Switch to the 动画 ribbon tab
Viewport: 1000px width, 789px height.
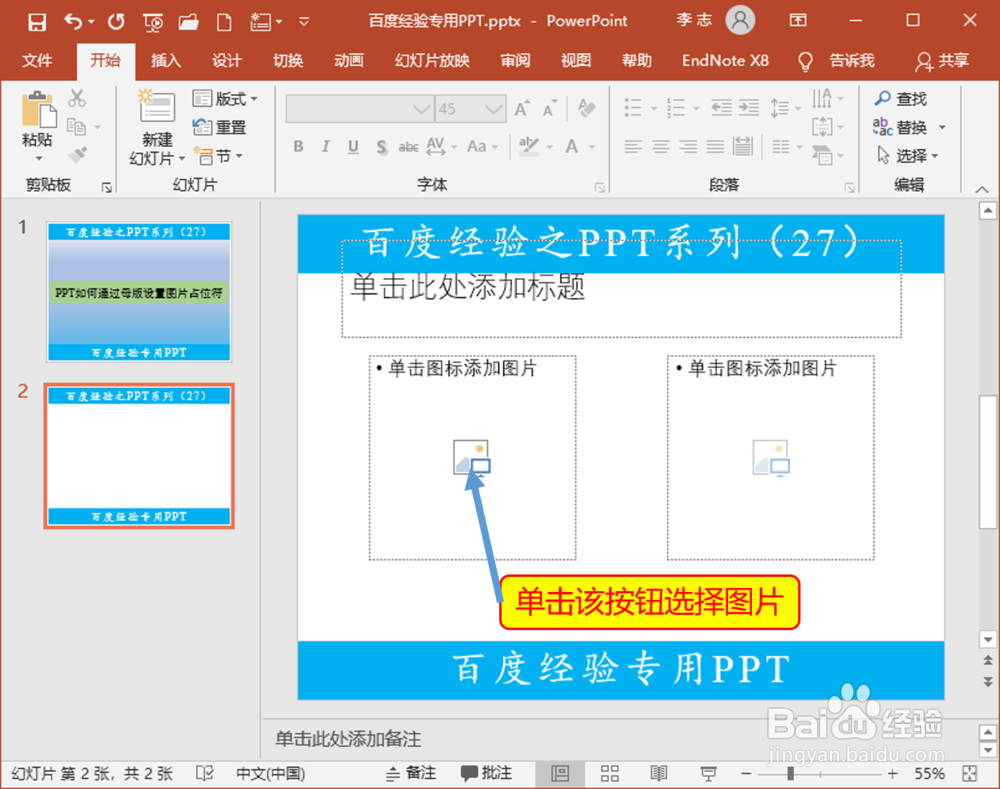(x=348, y=61)
